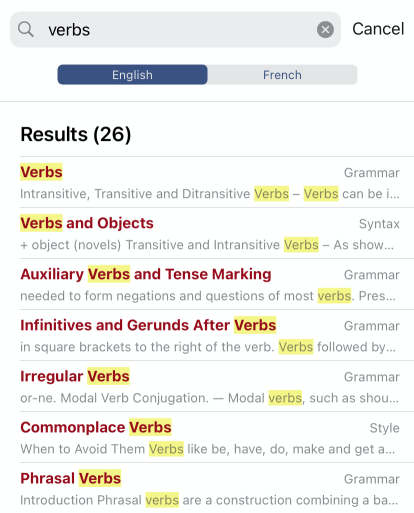
Task: Select the Modal Verb Conjugation snippet
Action: (x=209, y=398)
